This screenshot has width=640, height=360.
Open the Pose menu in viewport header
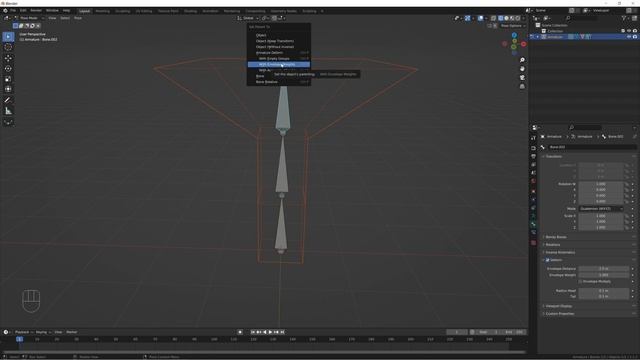78,18
